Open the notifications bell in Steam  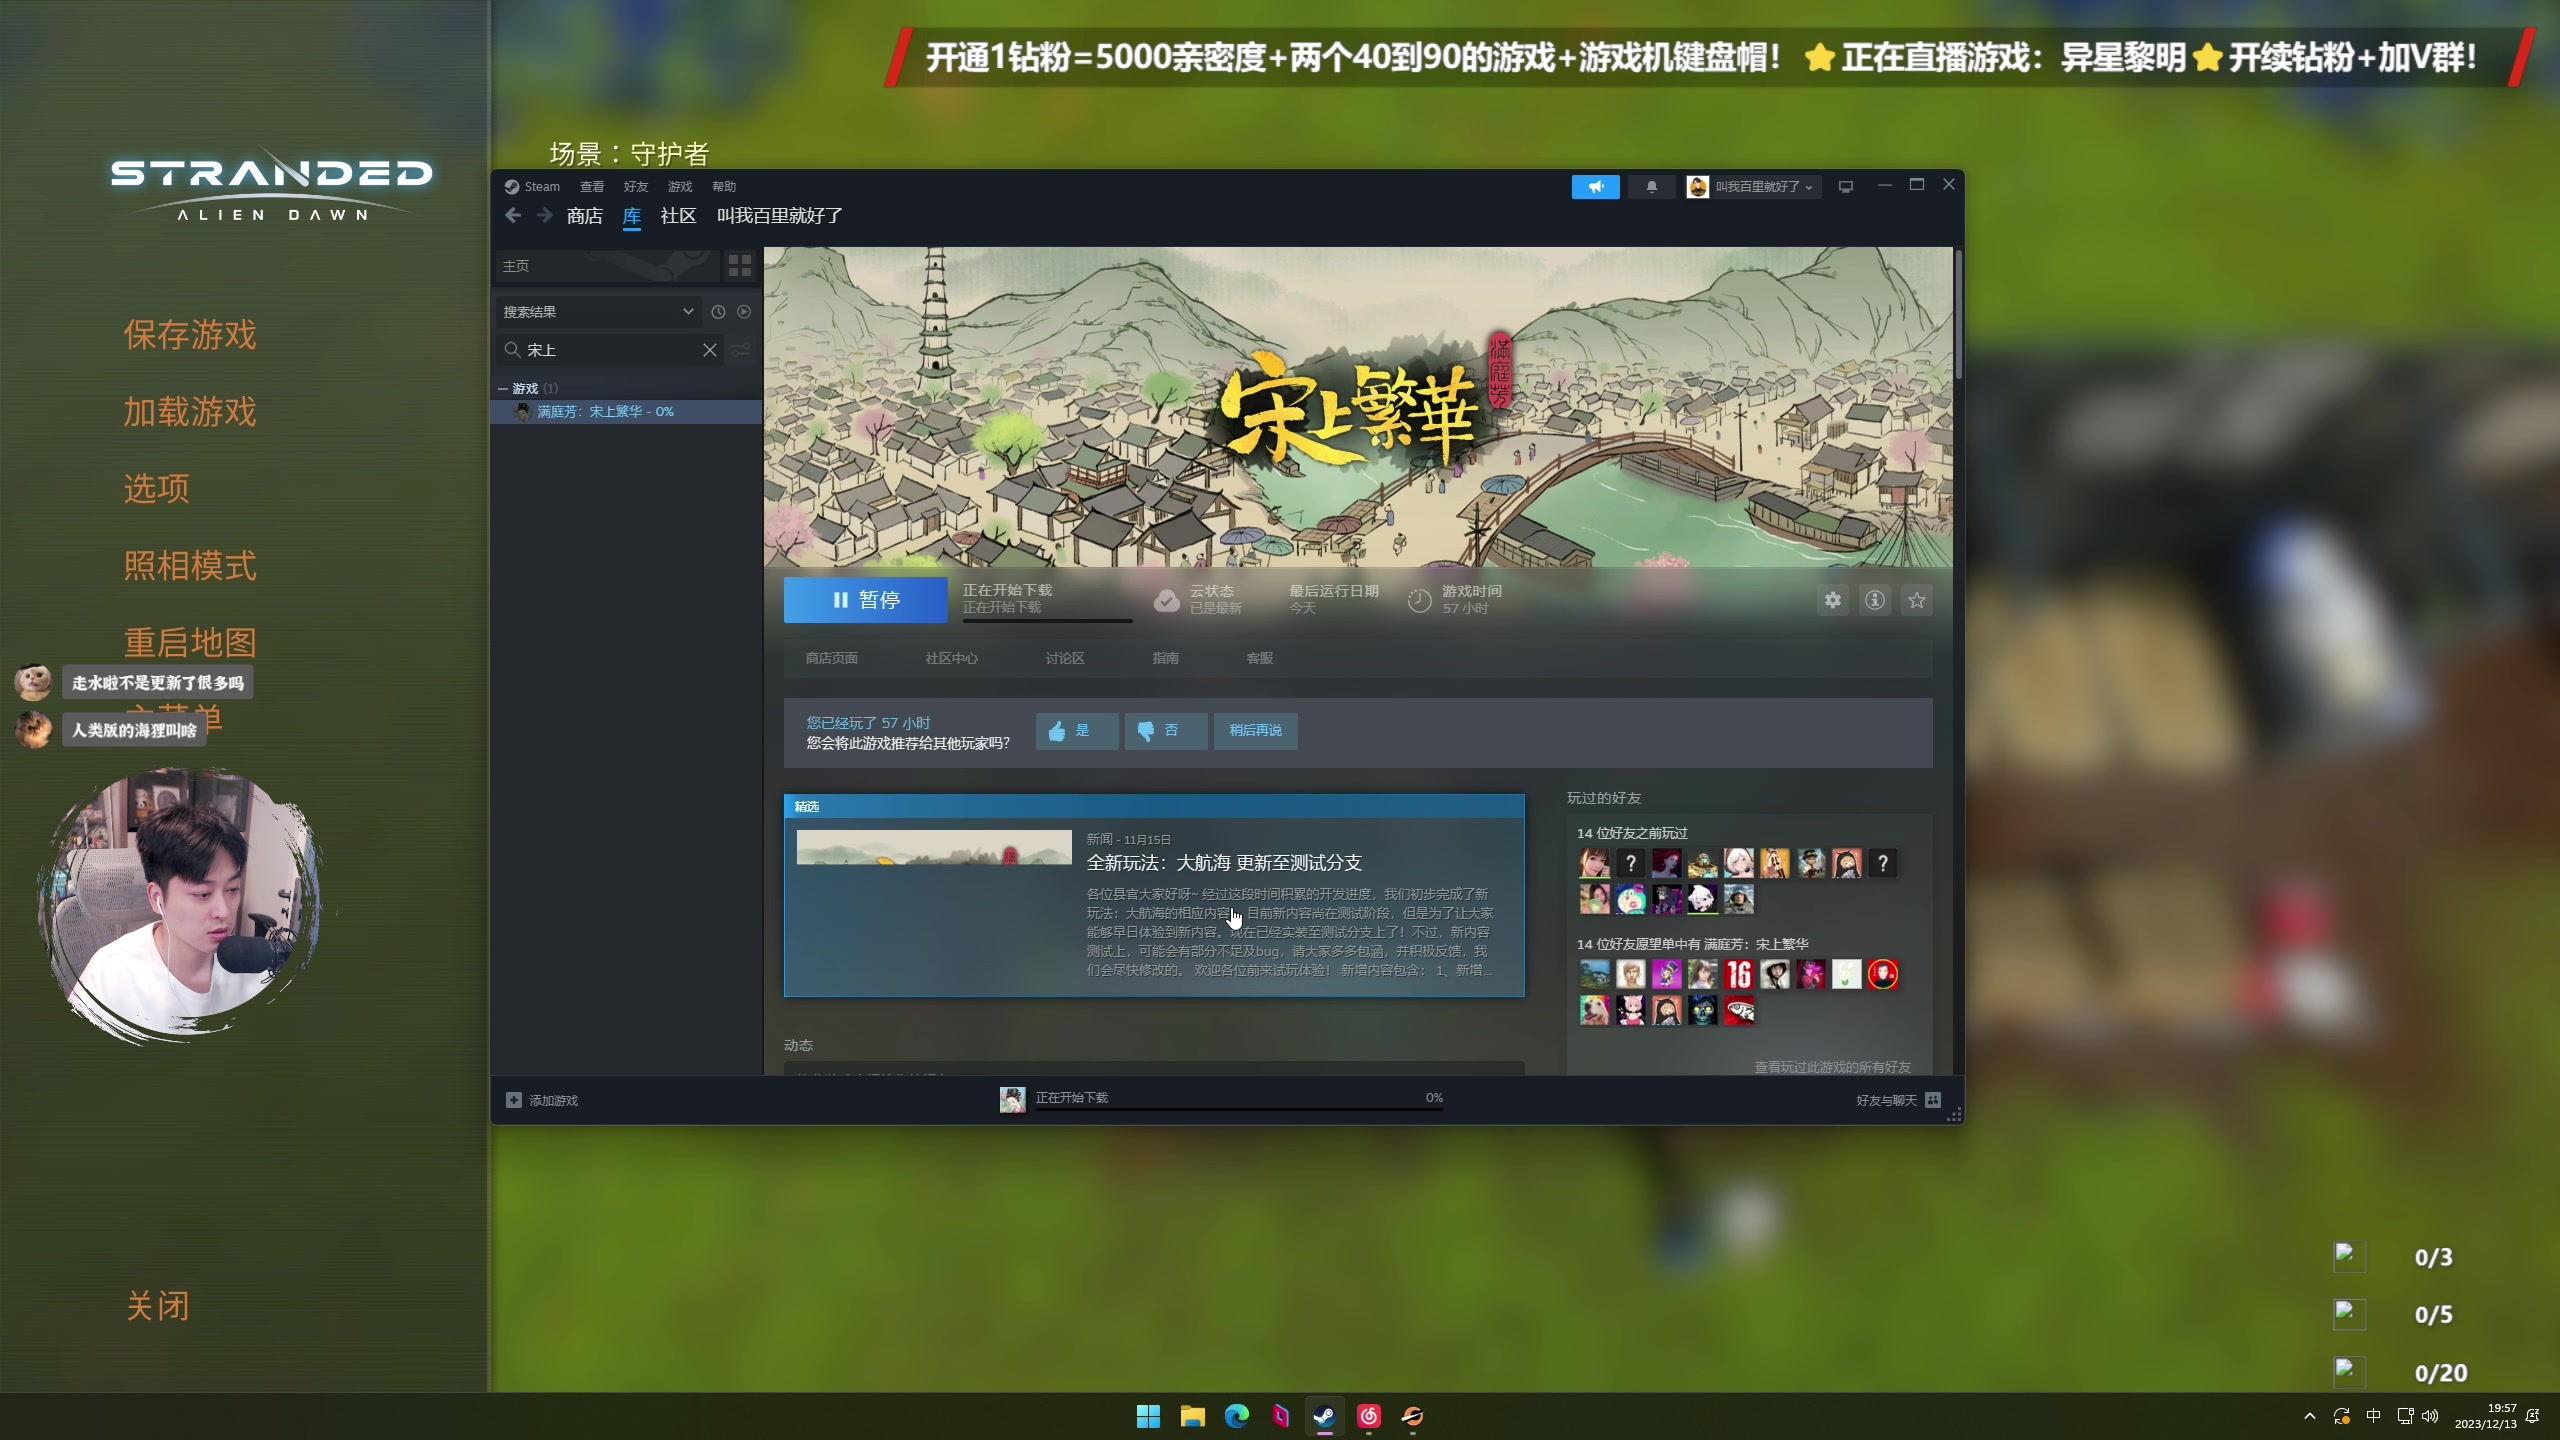1652,187
